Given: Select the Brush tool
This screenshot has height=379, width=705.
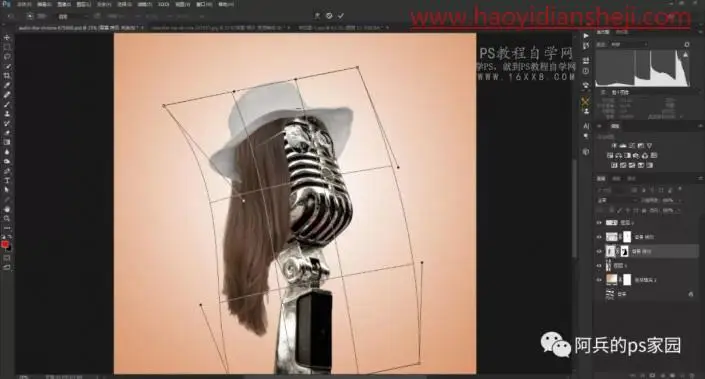Looking at the screenshot, I should coord(7,104).
